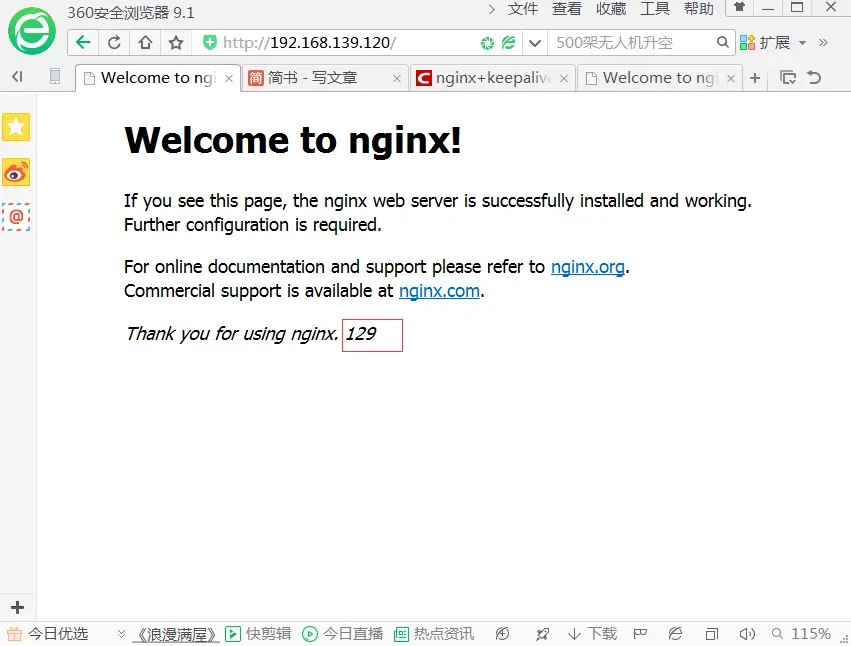851x646 pixels.
Task: Close the 简书 - 写文章 tab
Action: click(397, 79)
